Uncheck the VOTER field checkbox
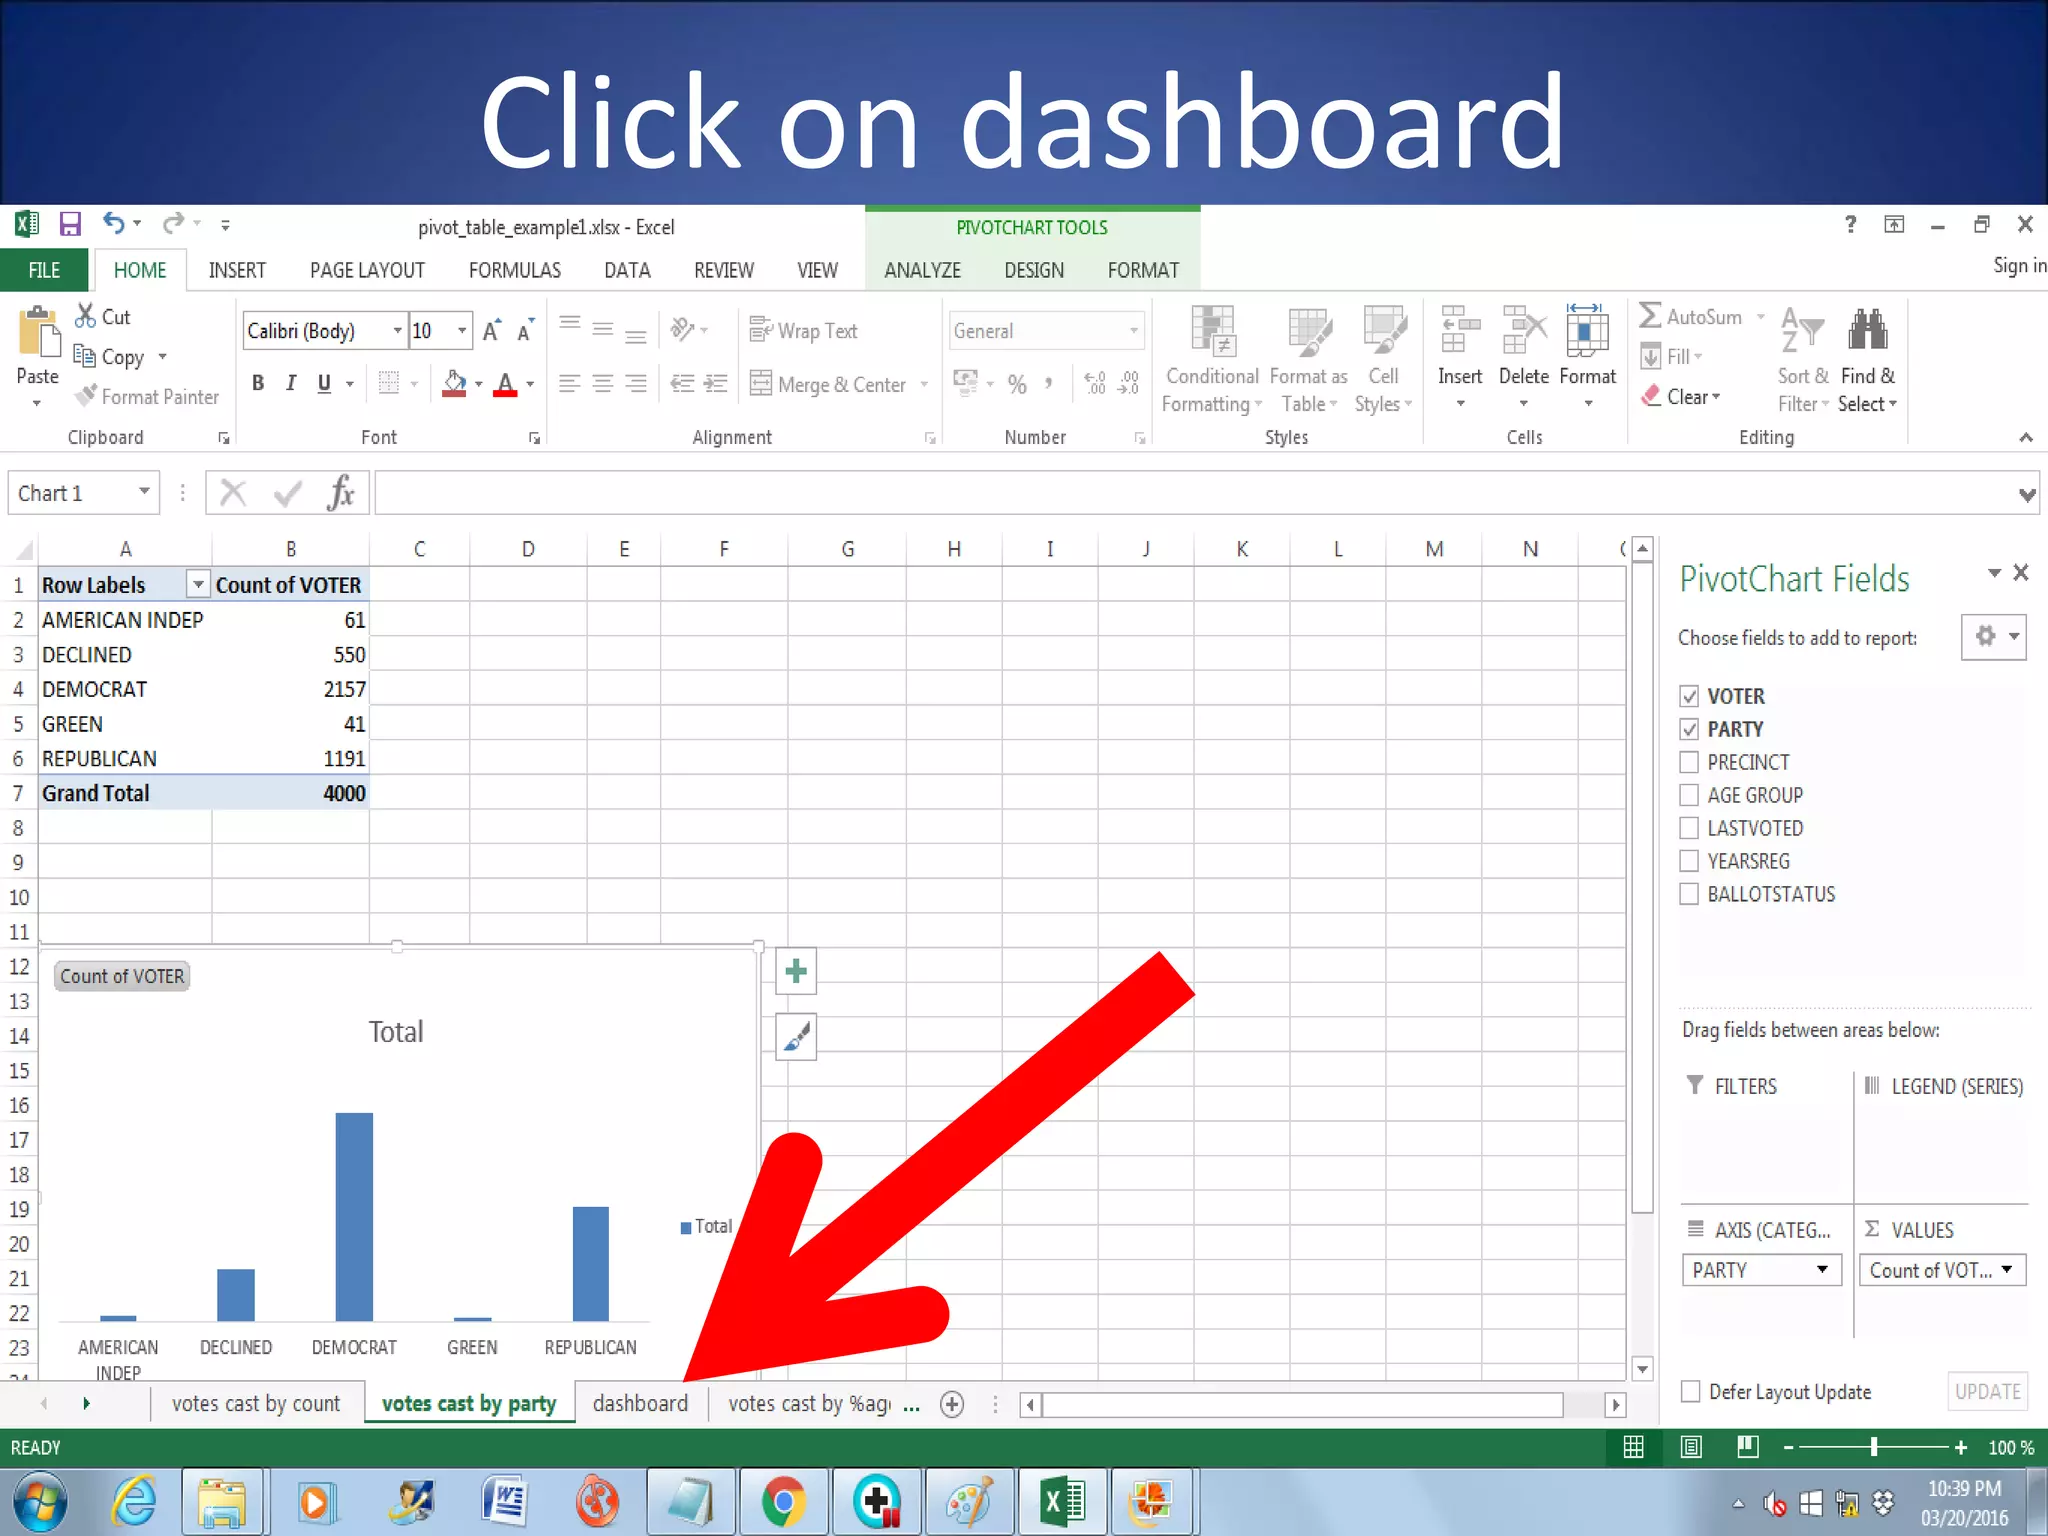 1689,696
